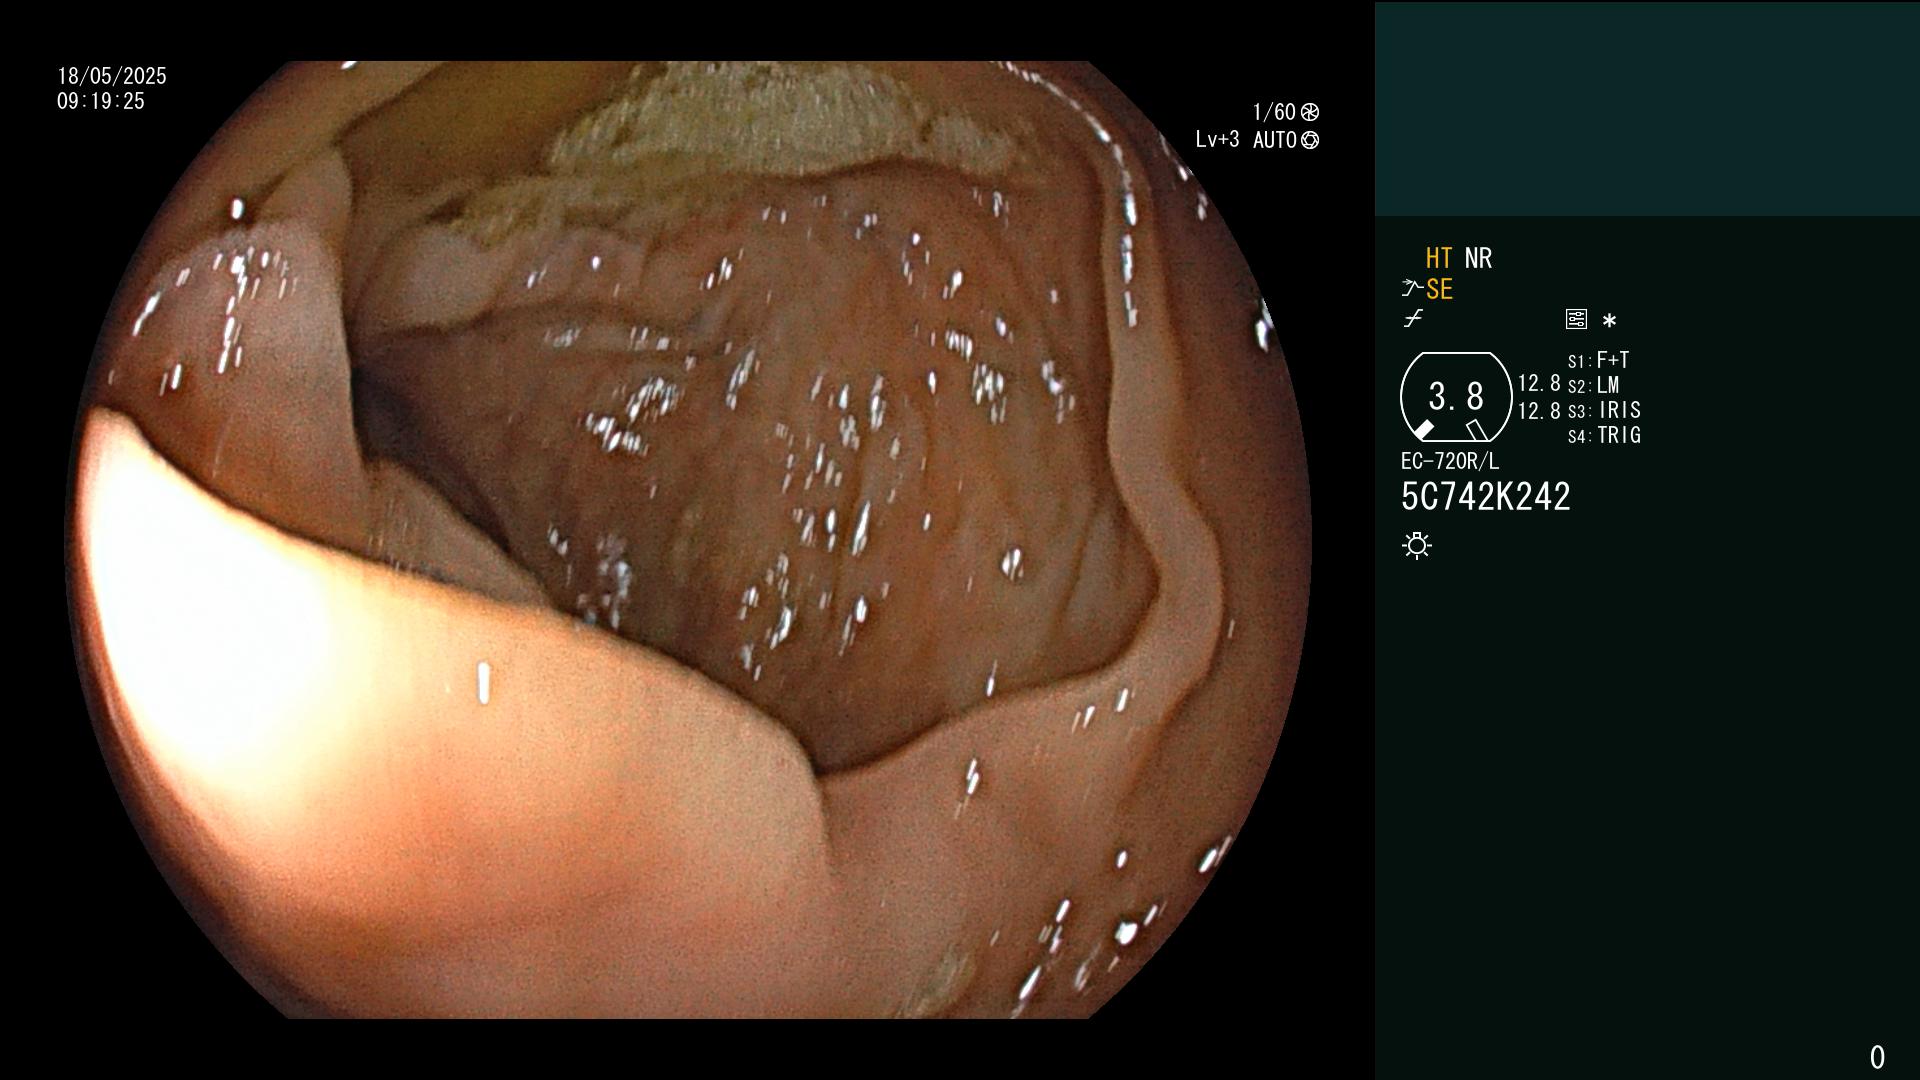The image size is (1920, 1080).
Task: Click the shutter speed icon next to 1/60
Action: (1310, 112)
